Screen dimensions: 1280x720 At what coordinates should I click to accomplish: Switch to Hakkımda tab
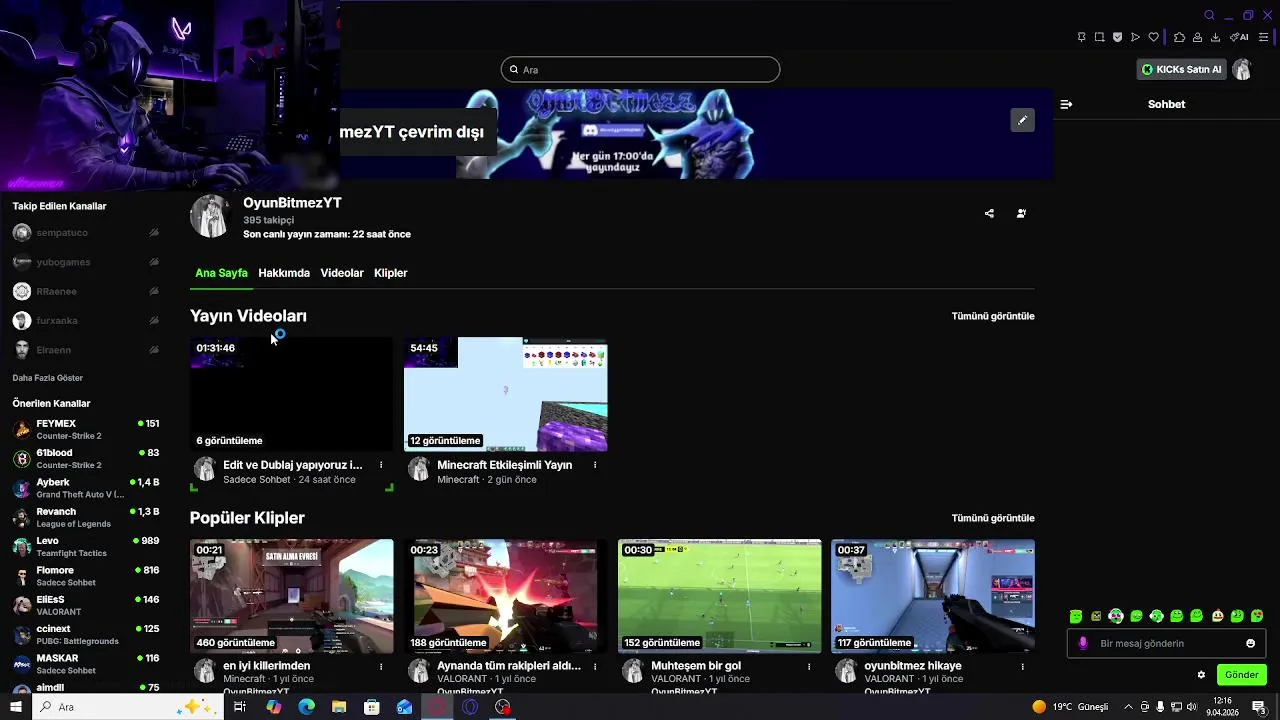(284, 273)
